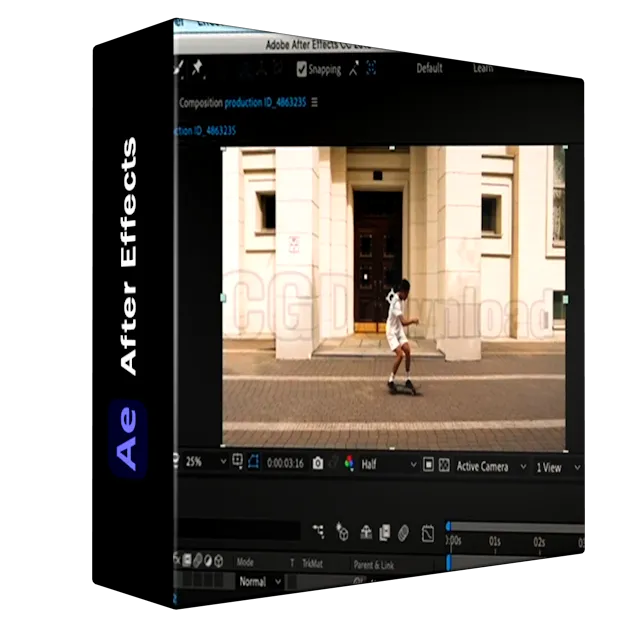
Task: Click the T column header
Action: [x=292, y=563]
